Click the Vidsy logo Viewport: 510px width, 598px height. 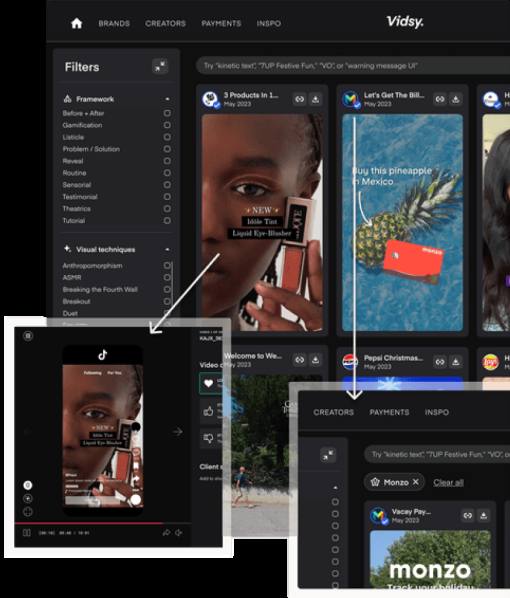(x=405, y=22)
